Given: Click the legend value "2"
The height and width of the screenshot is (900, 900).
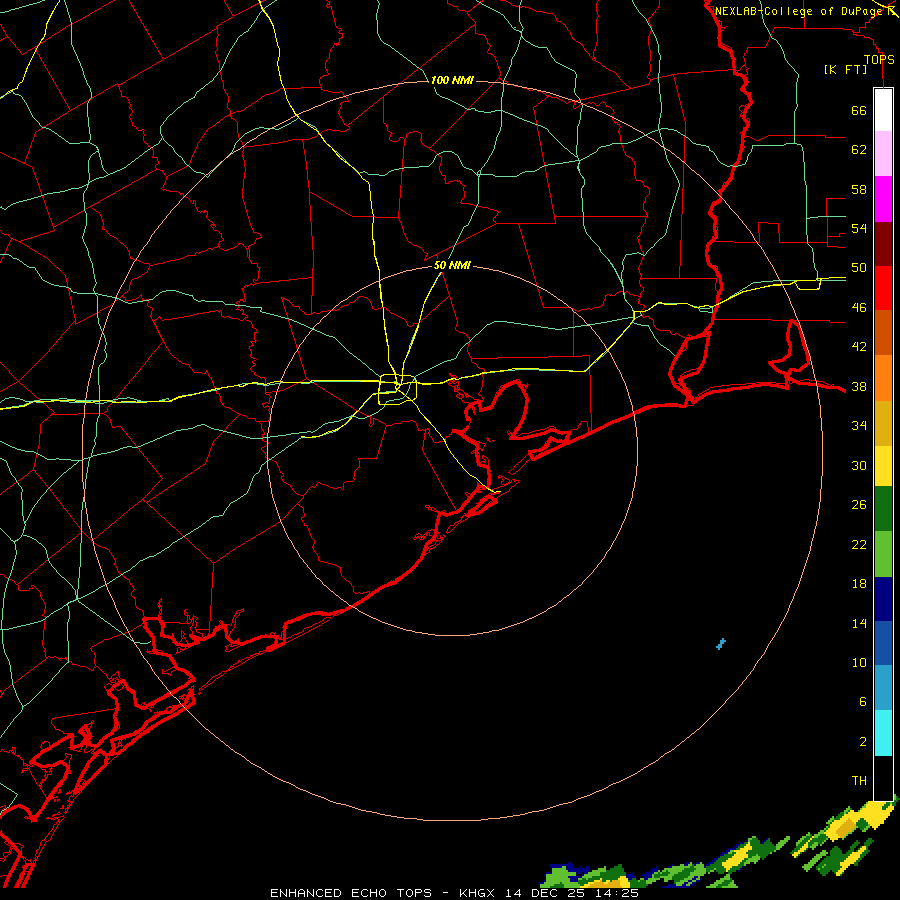Looking at the screenshot, I should click(862, 741).
